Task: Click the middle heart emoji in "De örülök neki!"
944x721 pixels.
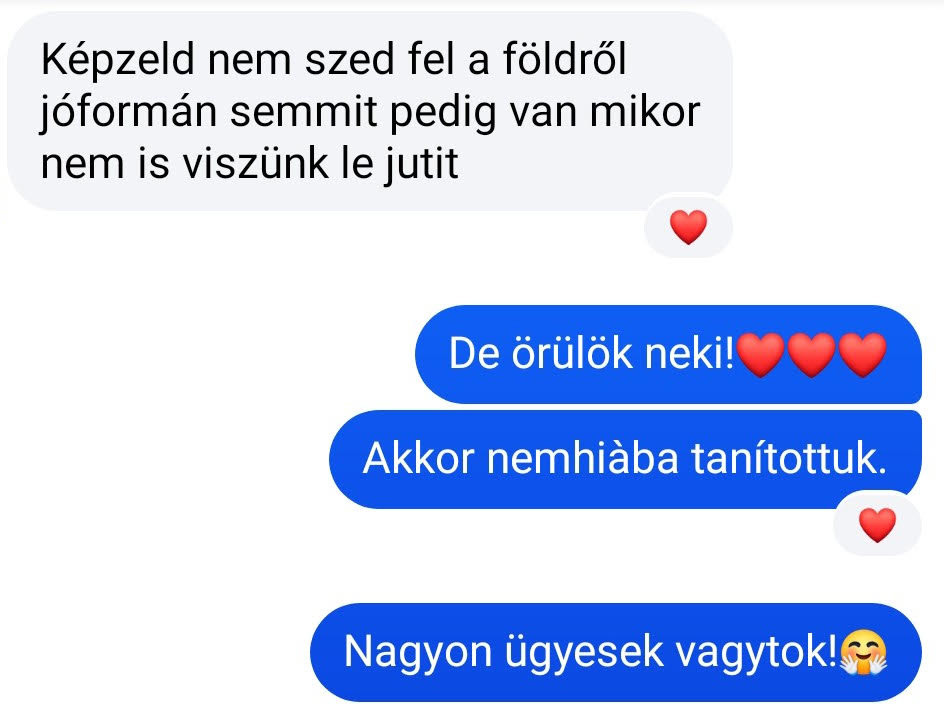Action: (812, 354)
